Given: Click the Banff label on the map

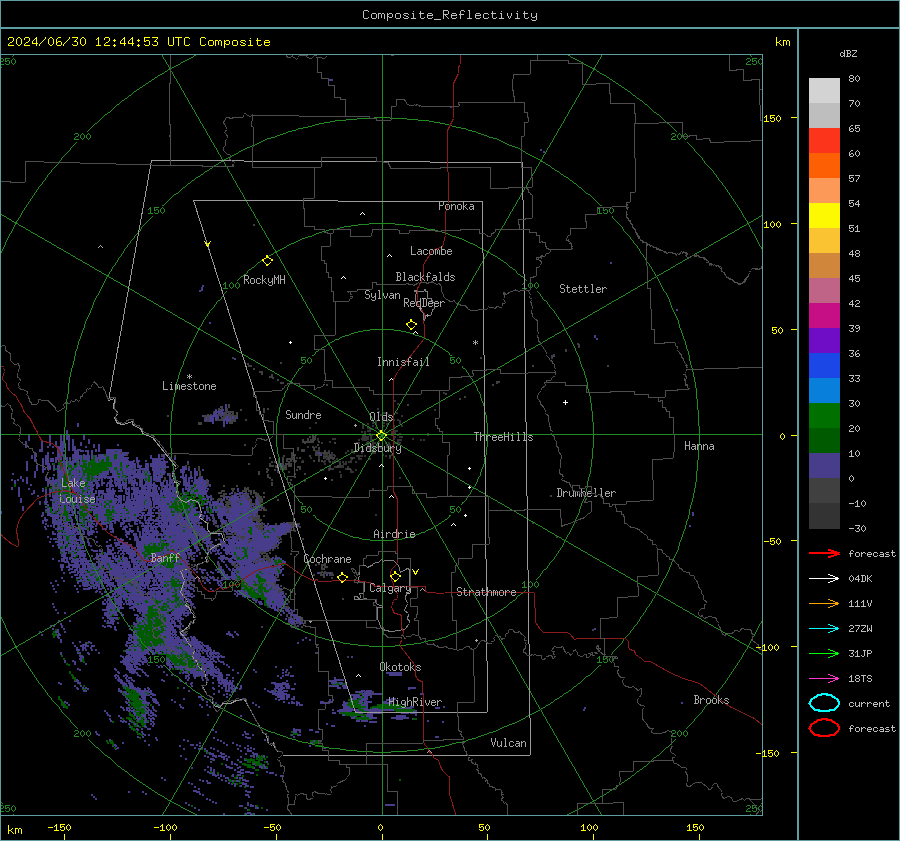Looking at the screenshot, I should pos(165,558).
